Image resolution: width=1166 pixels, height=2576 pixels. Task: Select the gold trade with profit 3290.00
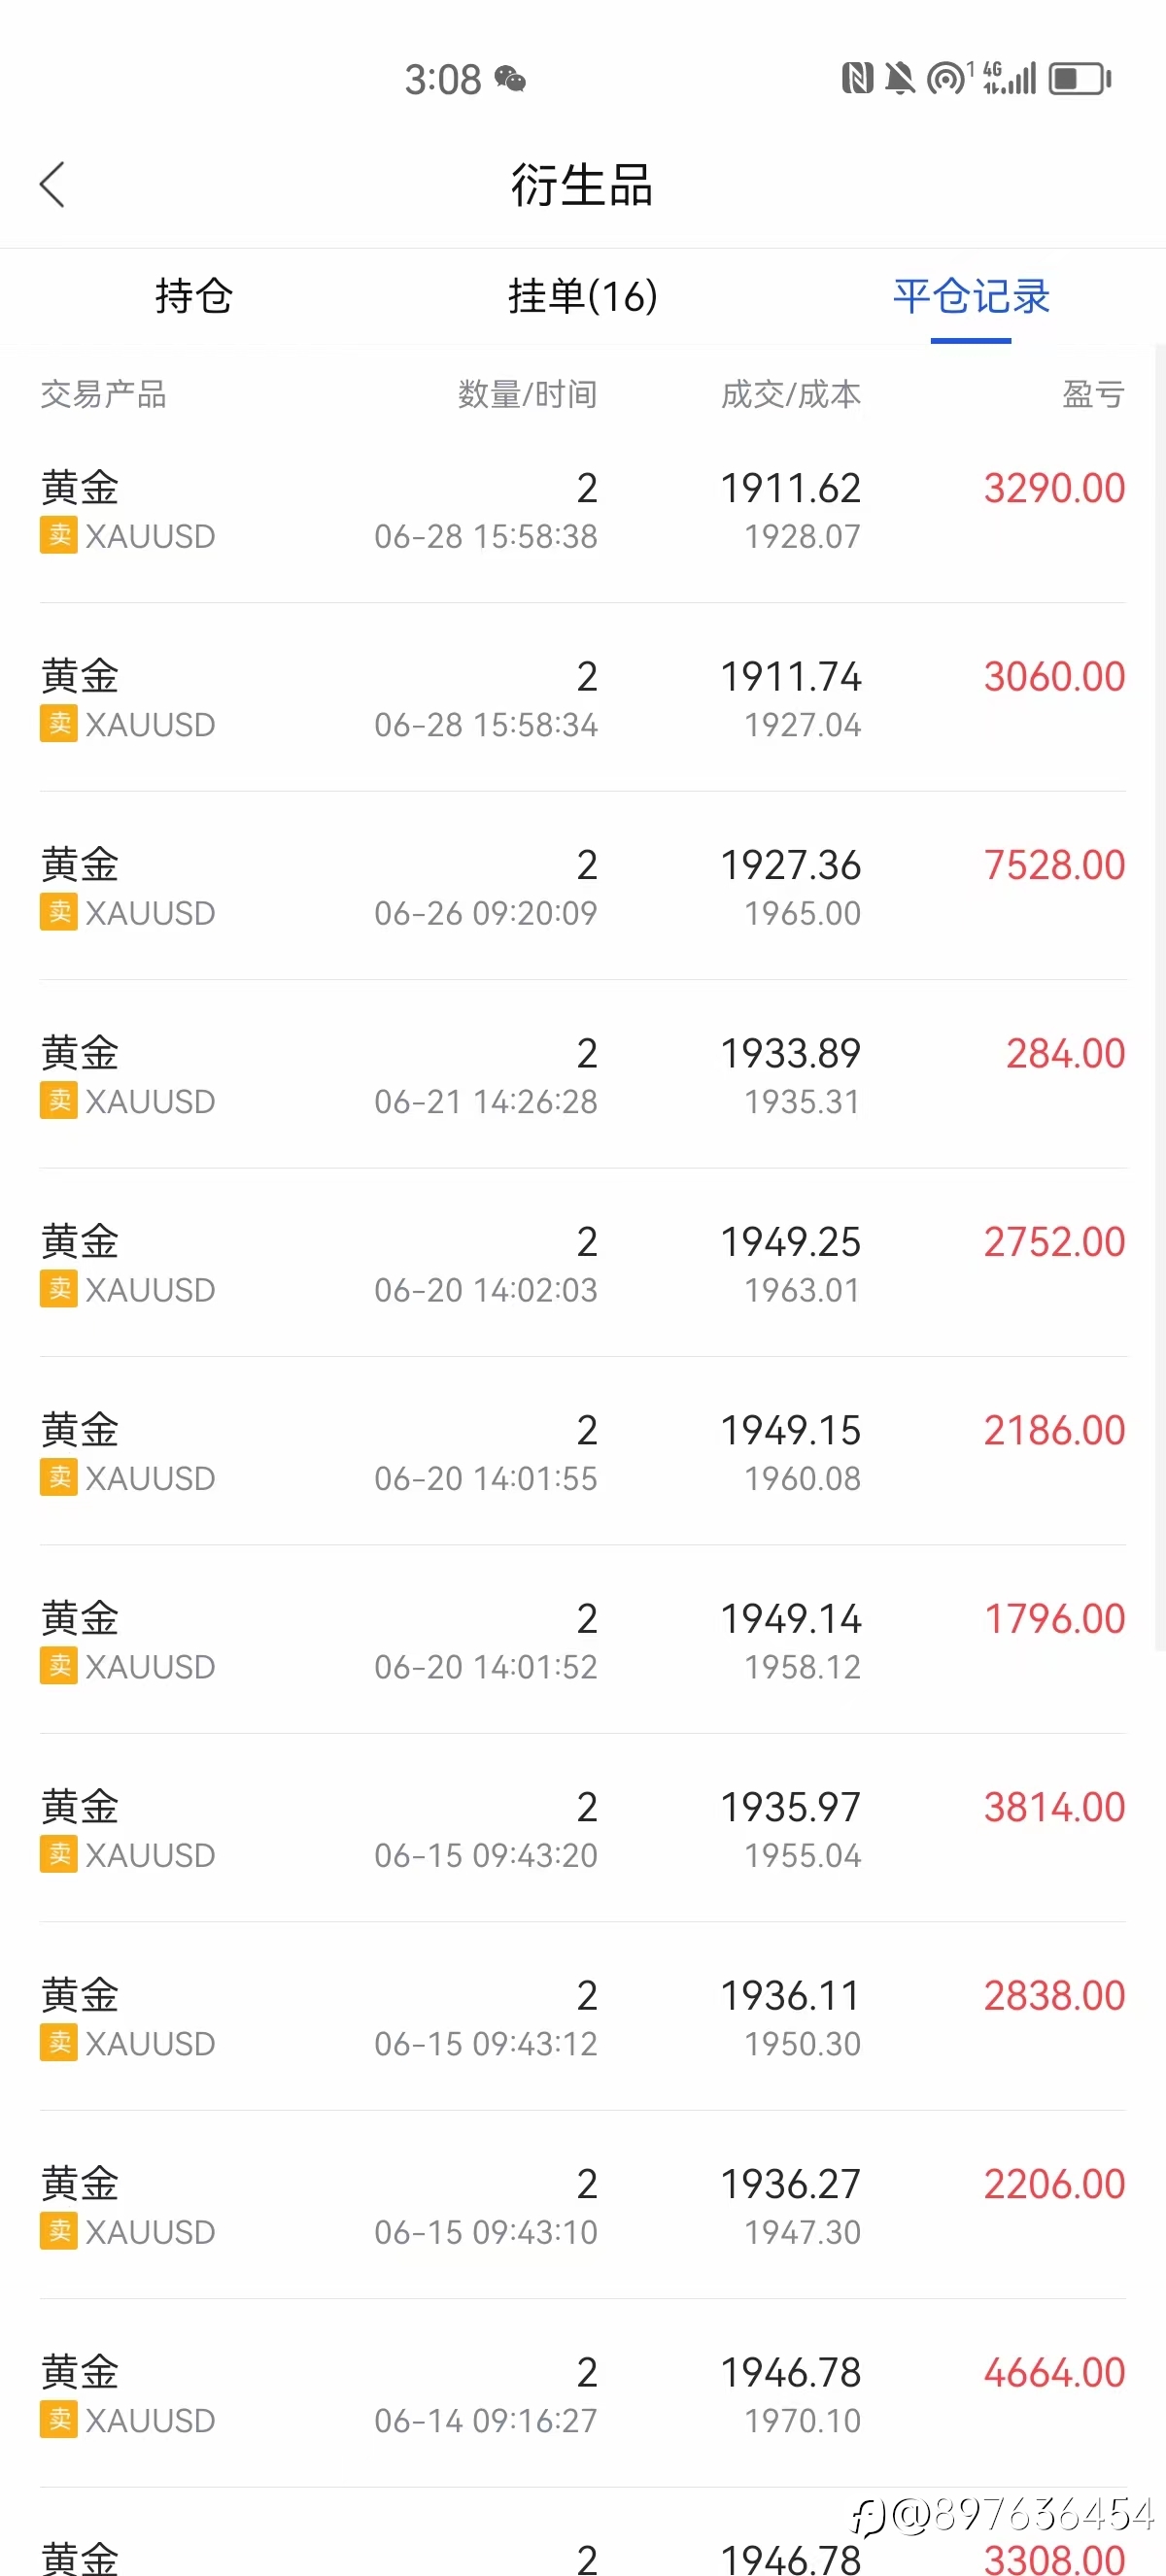pyautogui.click(x=583, y=510)
